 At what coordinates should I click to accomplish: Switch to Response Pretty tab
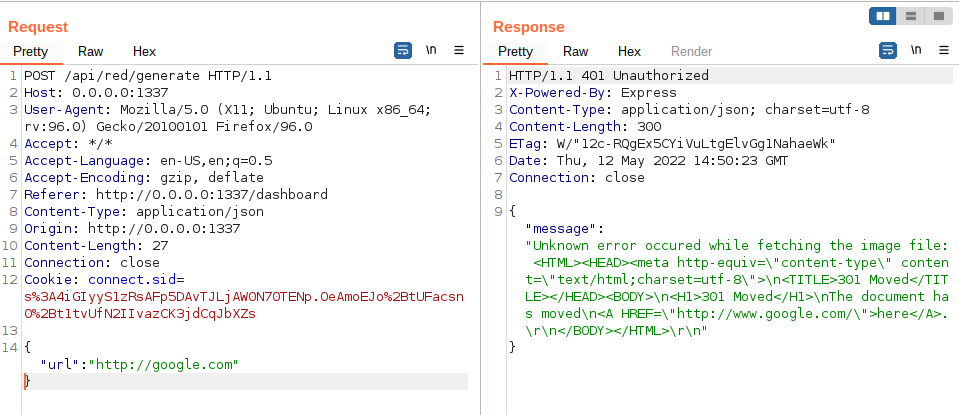point(516,52)
